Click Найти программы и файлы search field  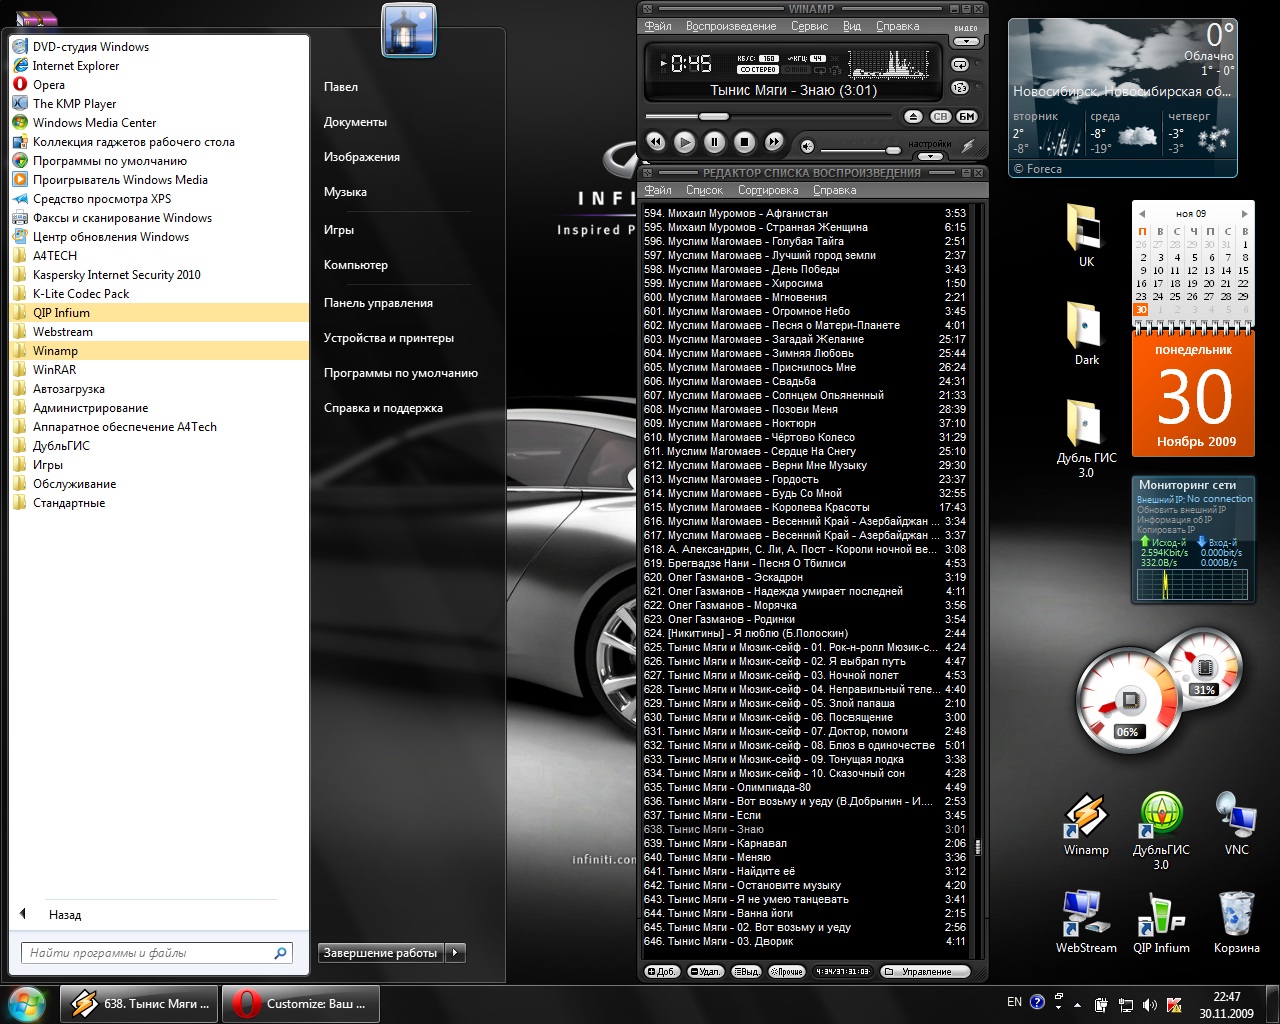(x=157, y=953)
